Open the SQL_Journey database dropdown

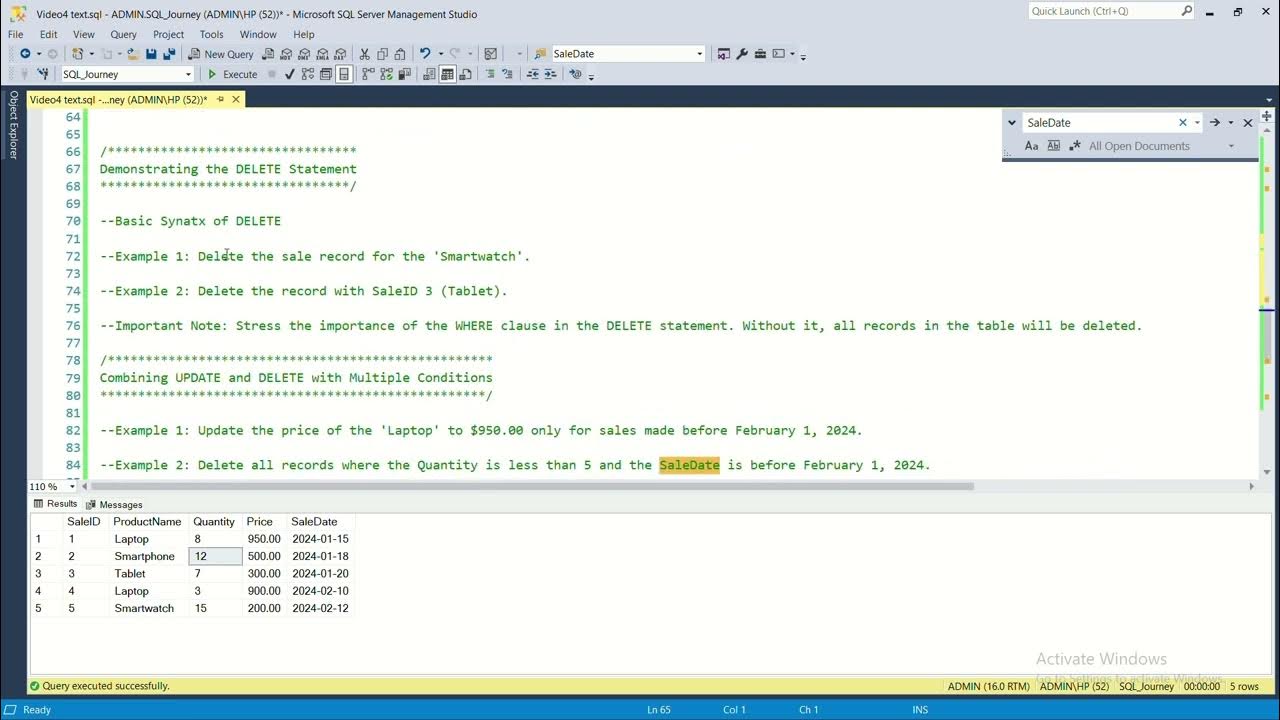tap(188, 74)
